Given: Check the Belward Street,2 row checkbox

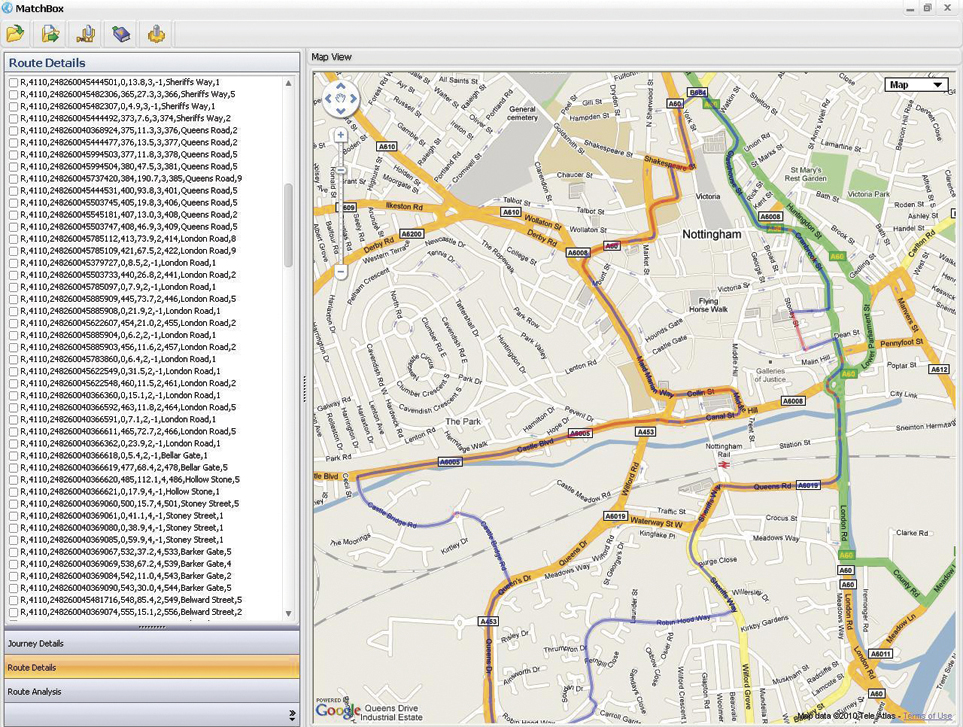Looking at the screenshot, I should coord(13,611).
